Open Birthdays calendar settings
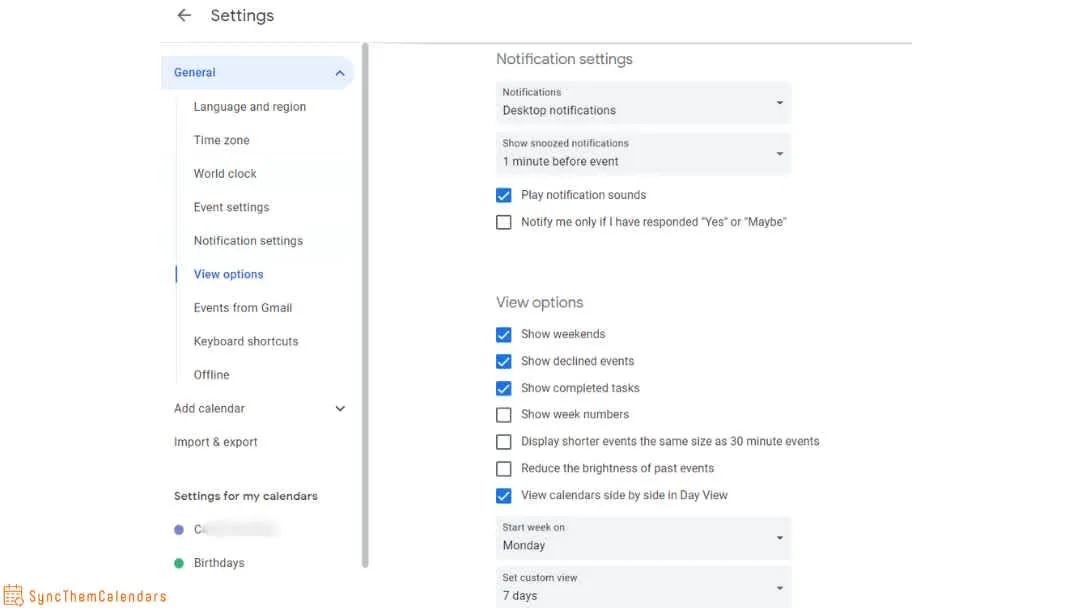This screenshot has width=1080, height=608. click(x=219, y=563)
